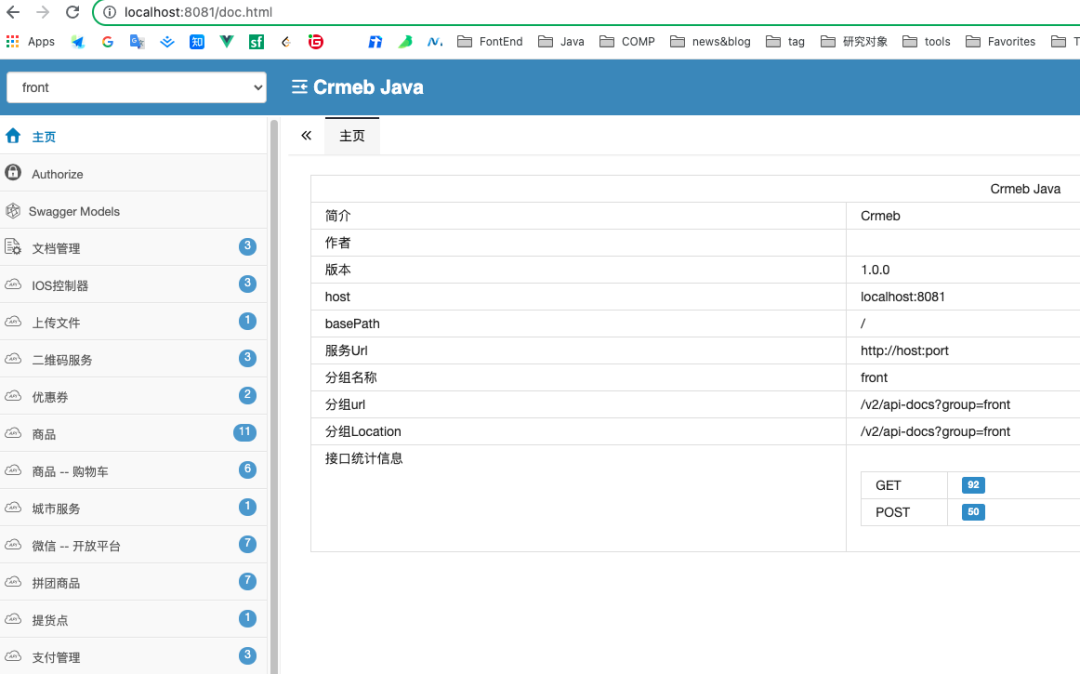
Task: Expand the 微信 -- 开放平台 group
Action: (x=76, y=546)
